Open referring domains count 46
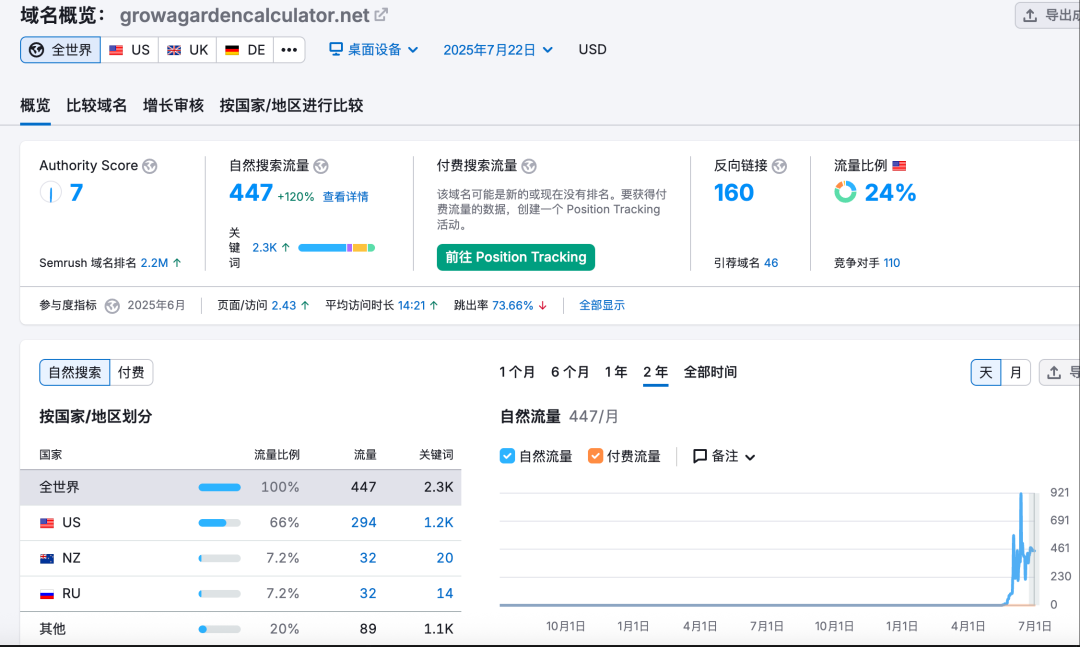This screenshot has width=1080, height=647. pyautogui.click(x=771, y=263)
